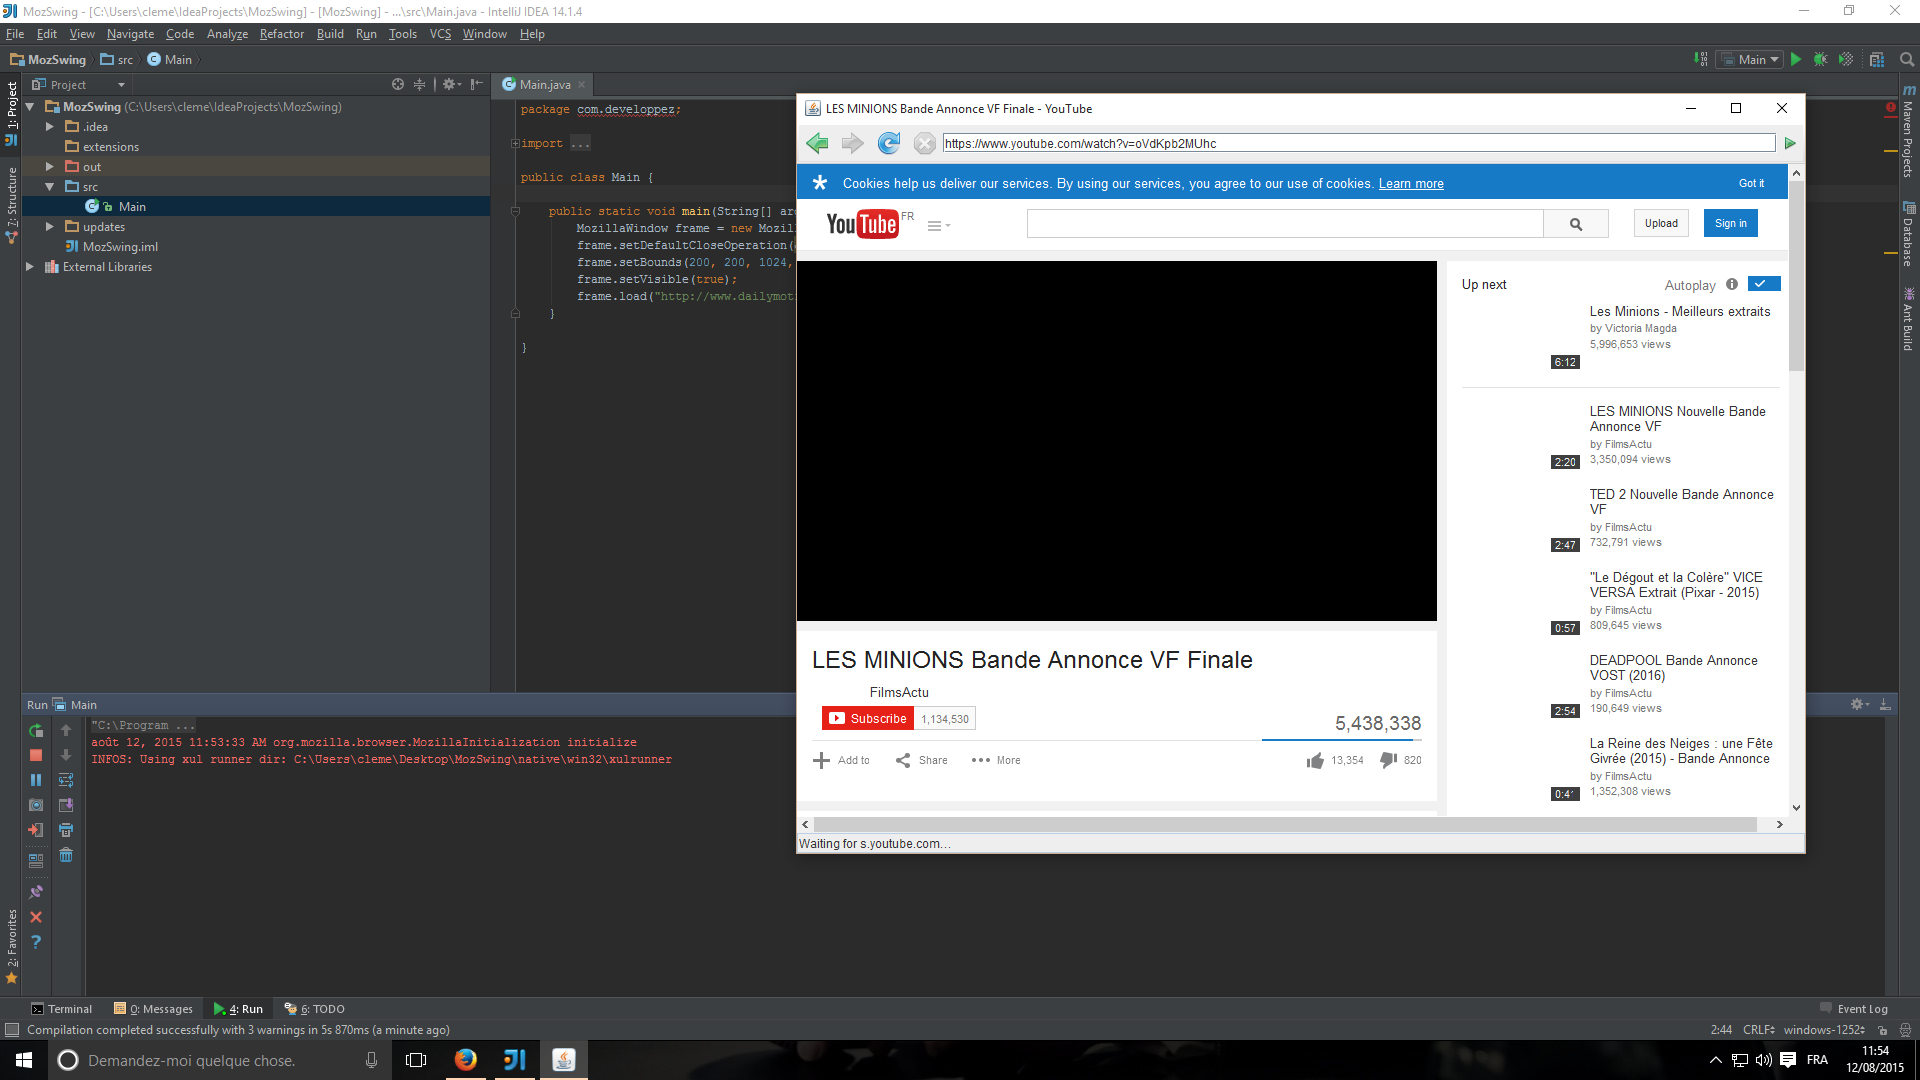
Task: Open Search Everywhere magnifier
Action: (1907, 60)
